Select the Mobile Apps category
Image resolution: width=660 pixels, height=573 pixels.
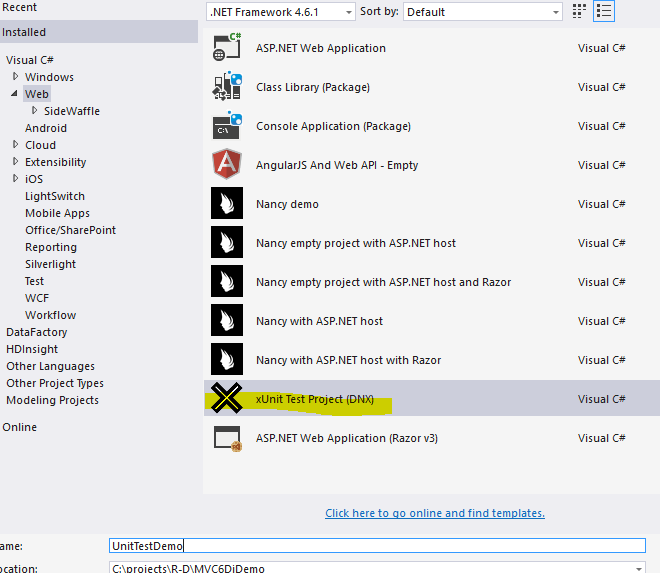tap(57, 213)
